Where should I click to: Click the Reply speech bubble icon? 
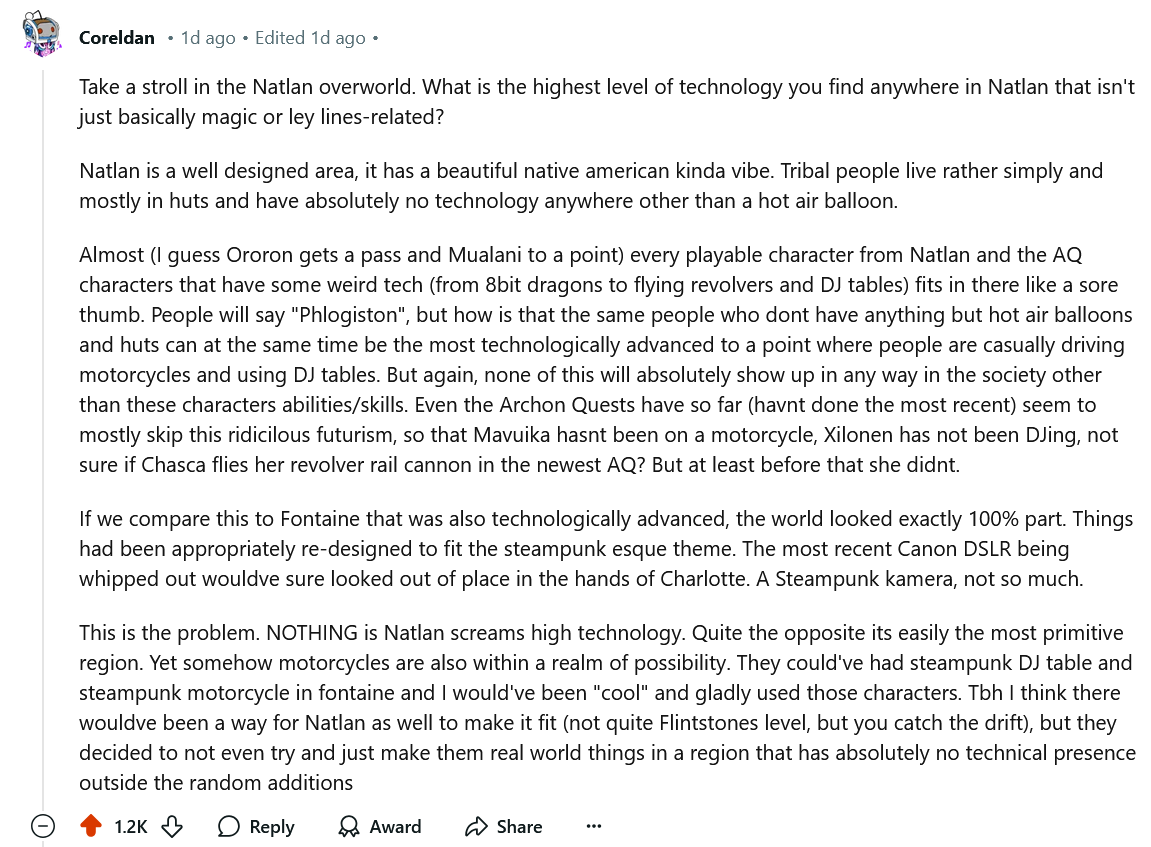pyautogui.click(x=229, y=826)
